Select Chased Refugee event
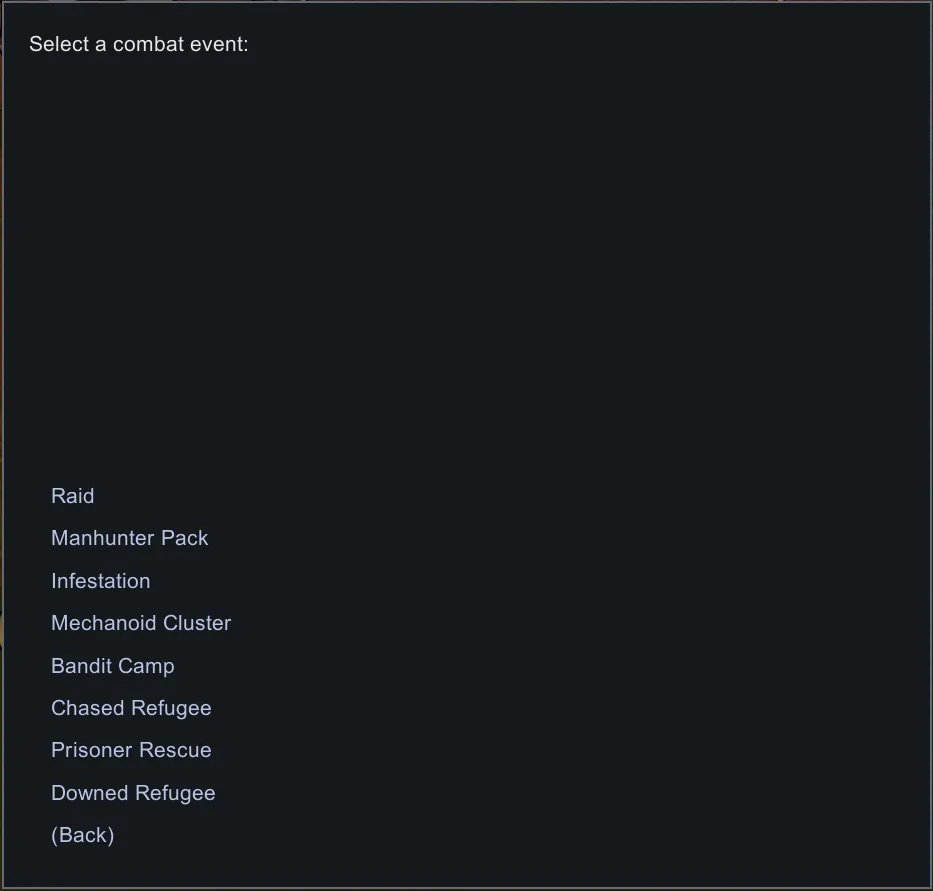The image size is (933, 891). click(131, 708)
